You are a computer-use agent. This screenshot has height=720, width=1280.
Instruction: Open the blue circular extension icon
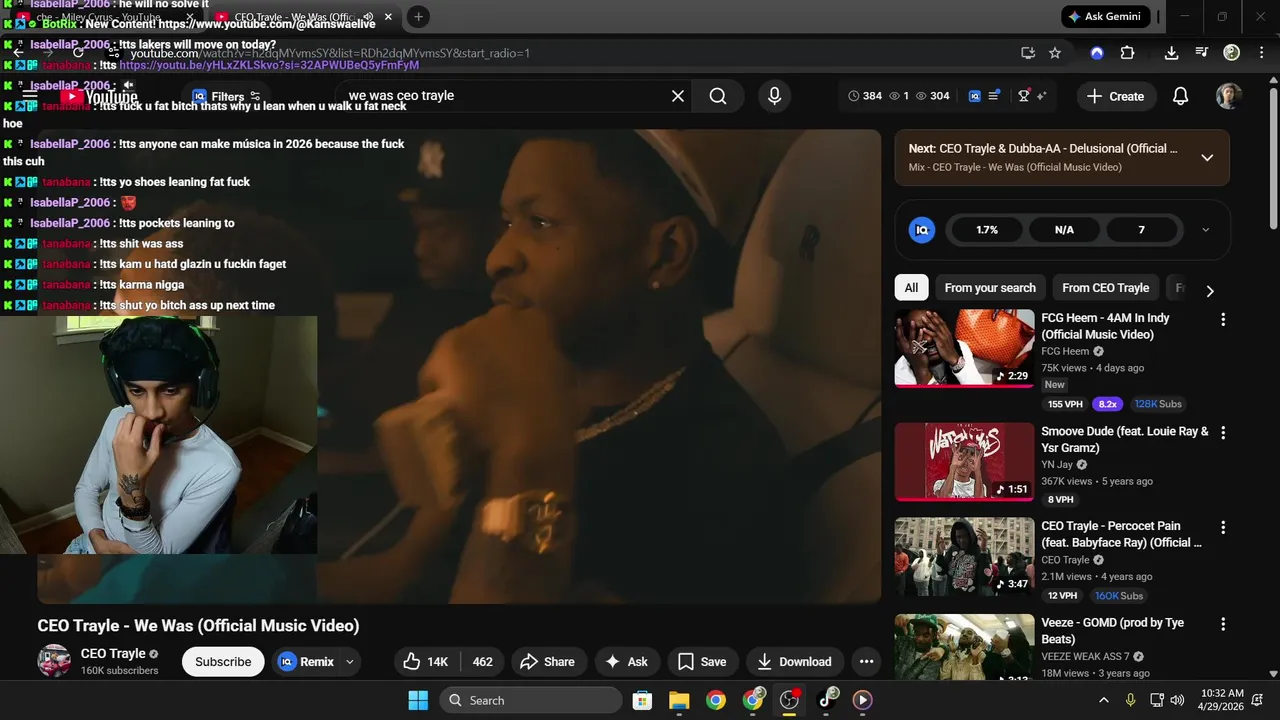(1097, 53)
